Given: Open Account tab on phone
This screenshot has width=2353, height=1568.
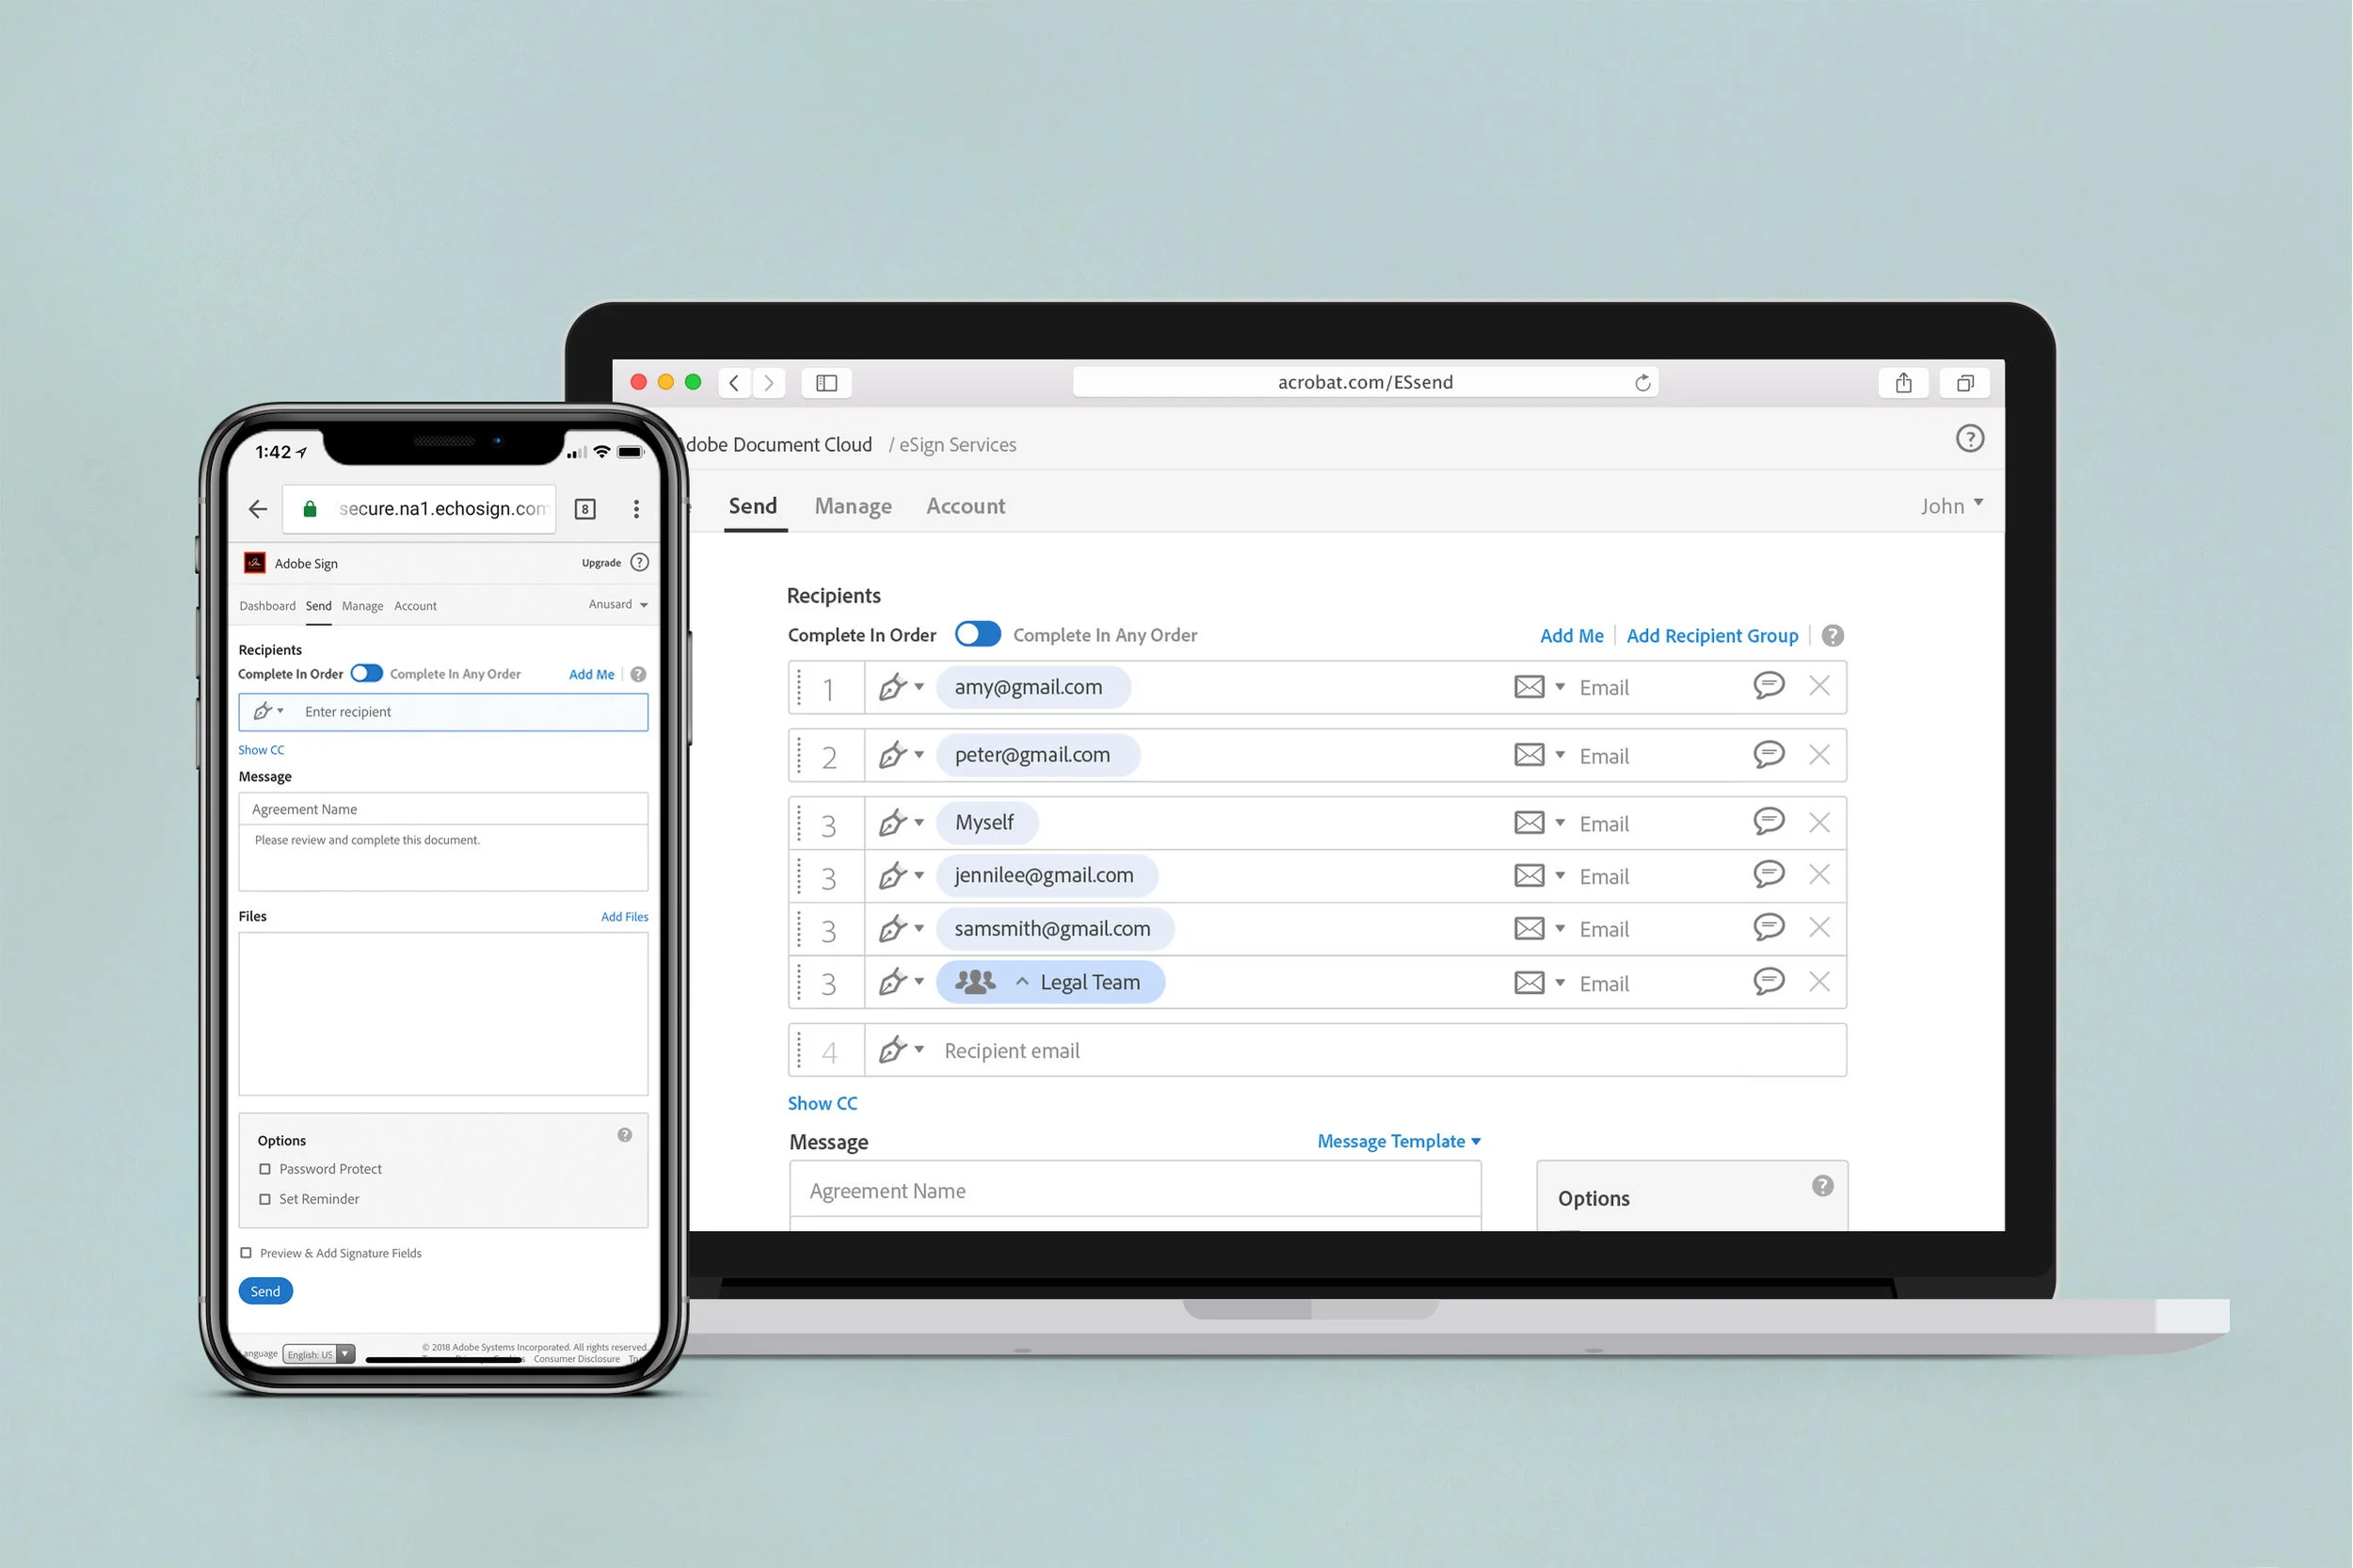Looking at the screenshot, I should pyautogui.click(x=415, y=606).
